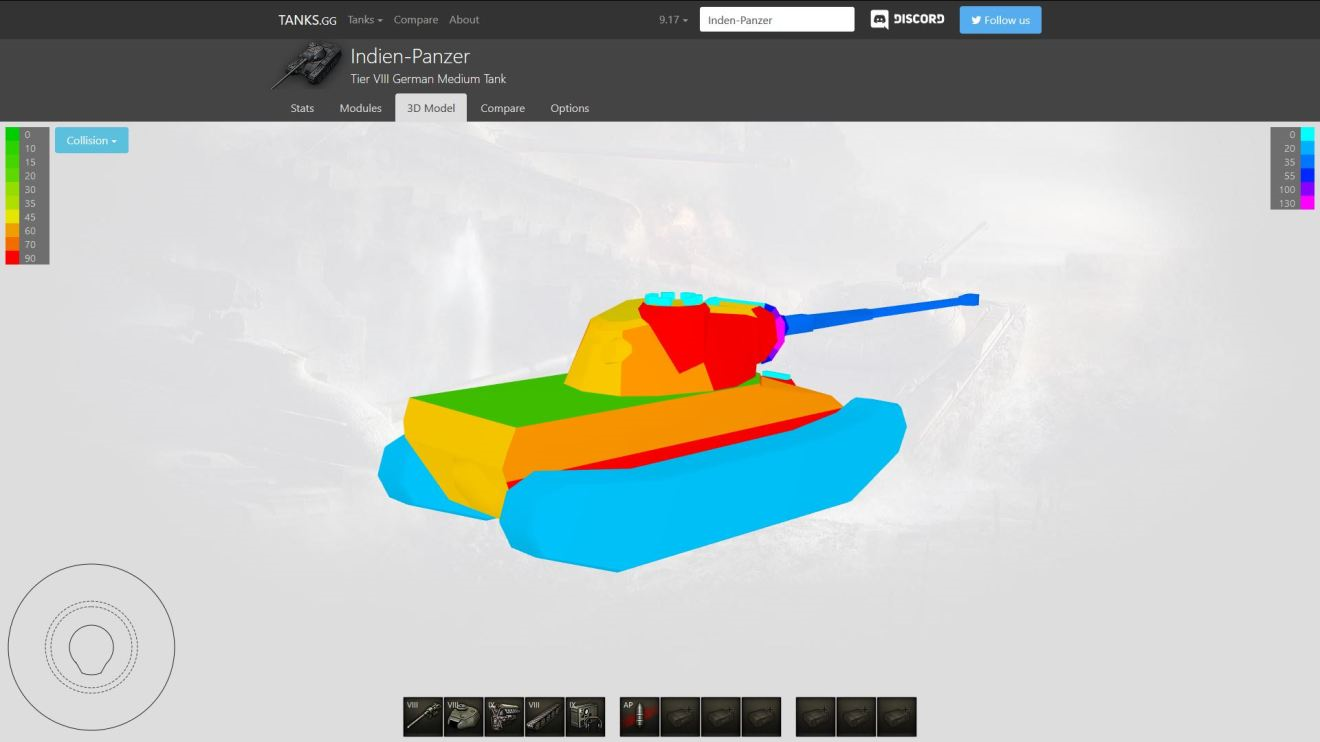The image size is (1320, 742).
Task: Open the Options tab
Action: 569,108
